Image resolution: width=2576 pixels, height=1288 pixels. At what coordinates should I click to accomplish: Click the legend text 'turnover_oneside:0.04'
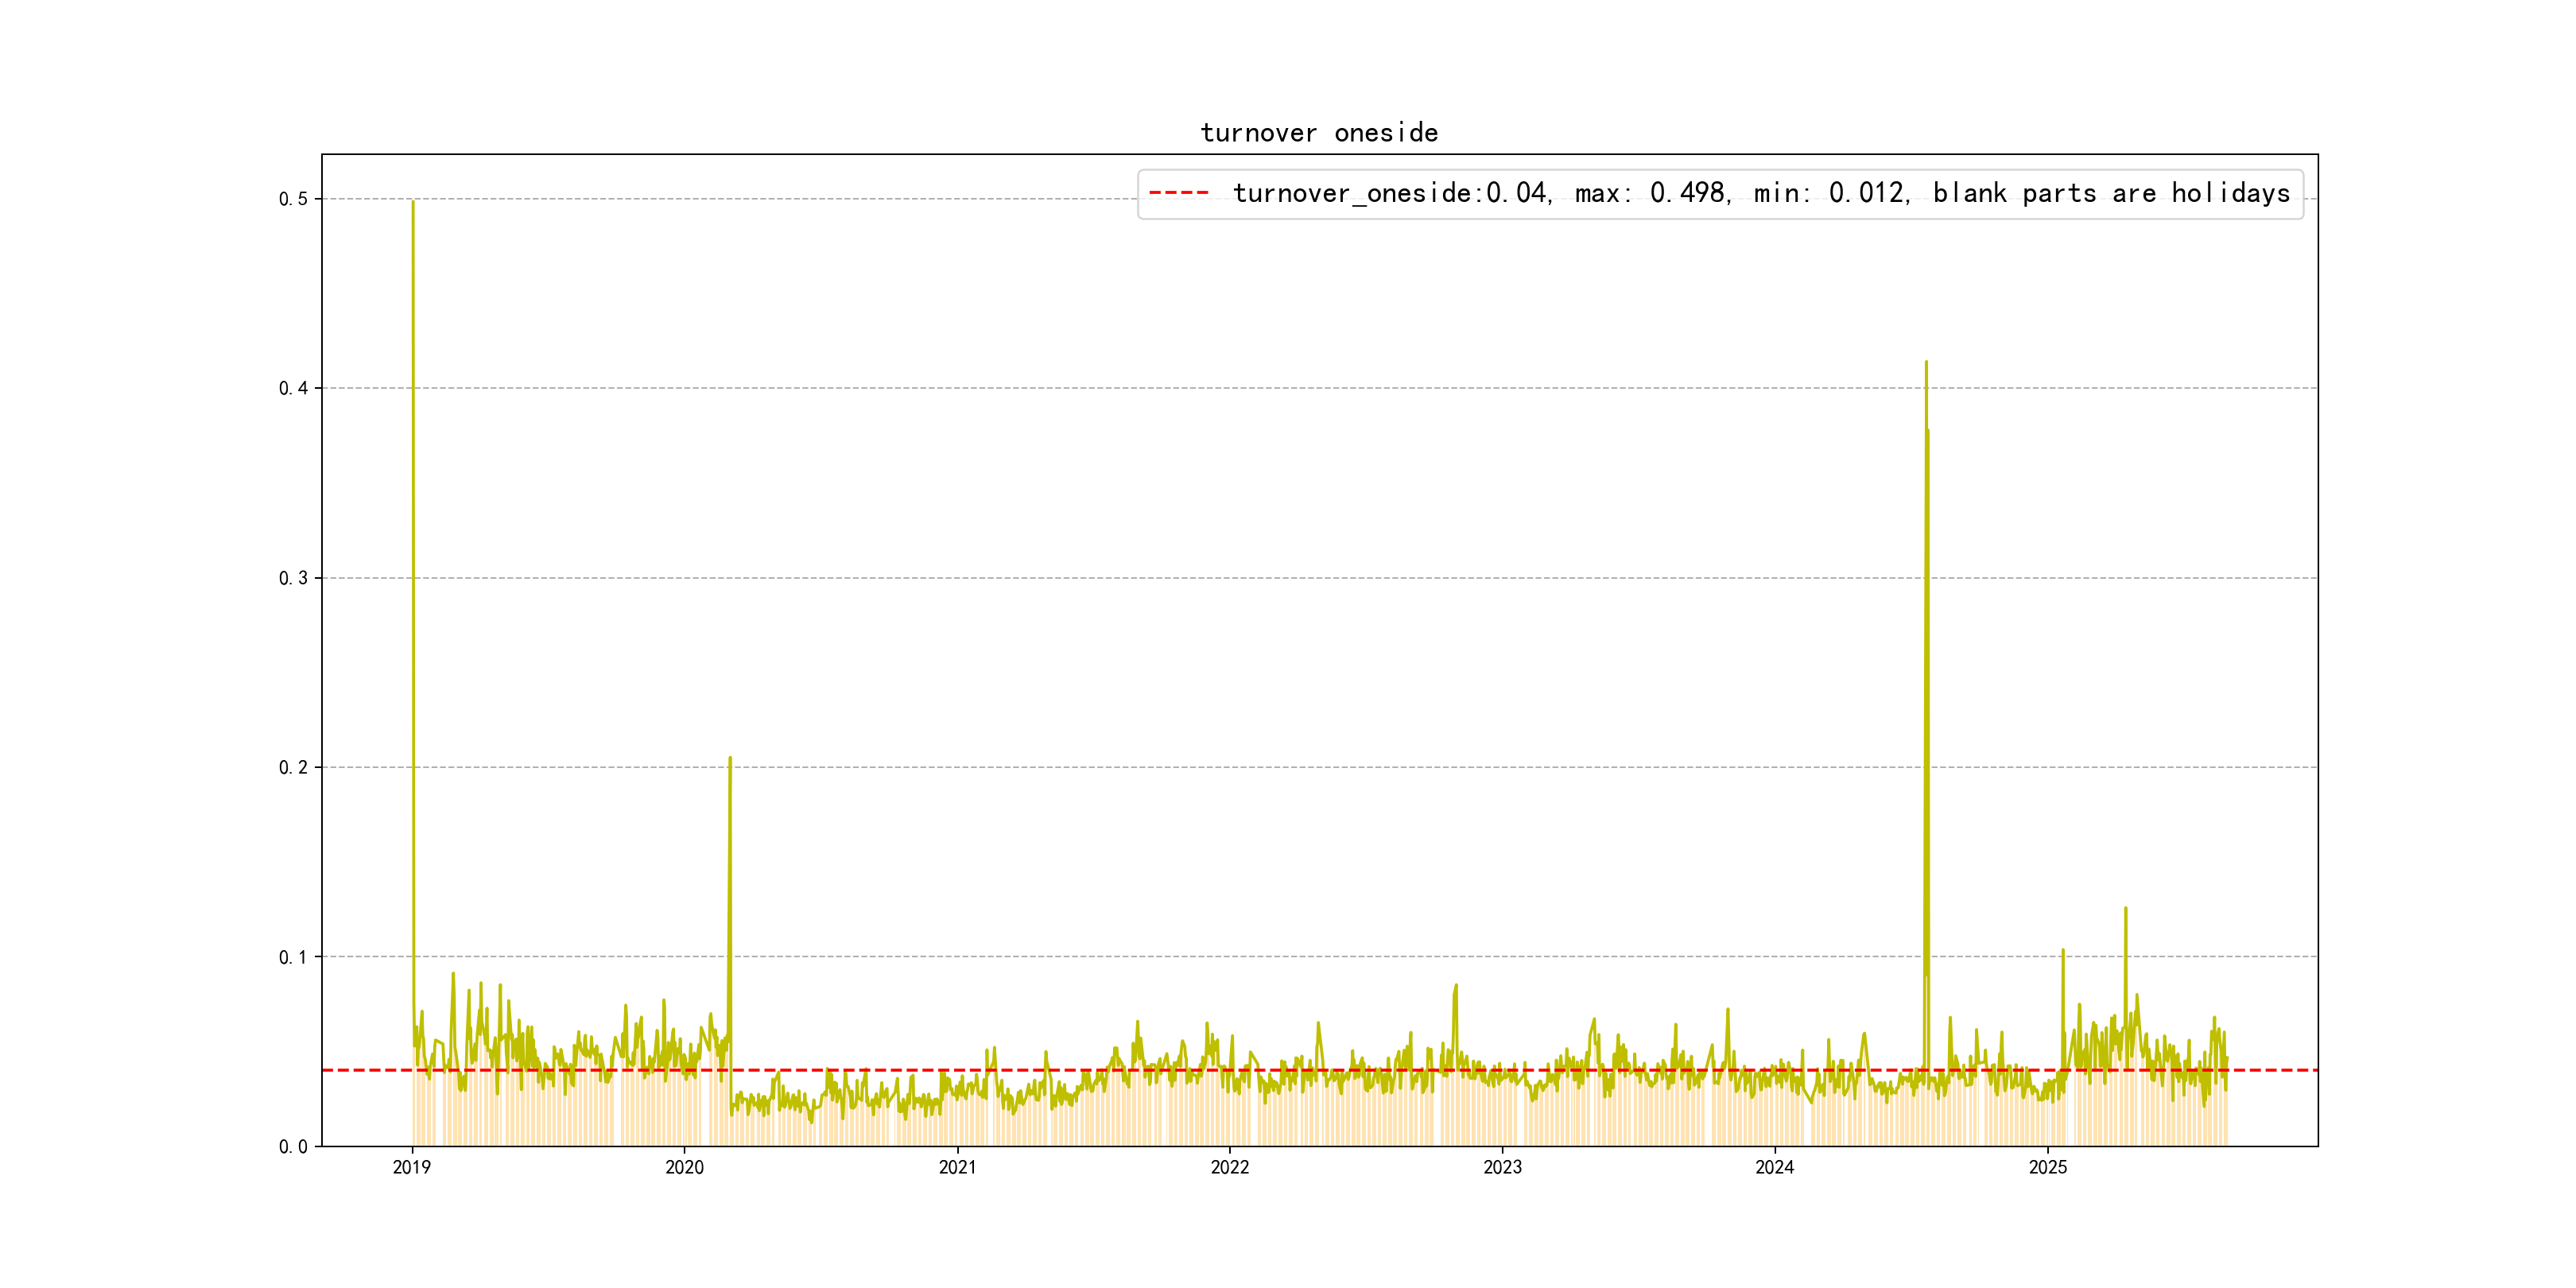click(x=1390, y=193)
